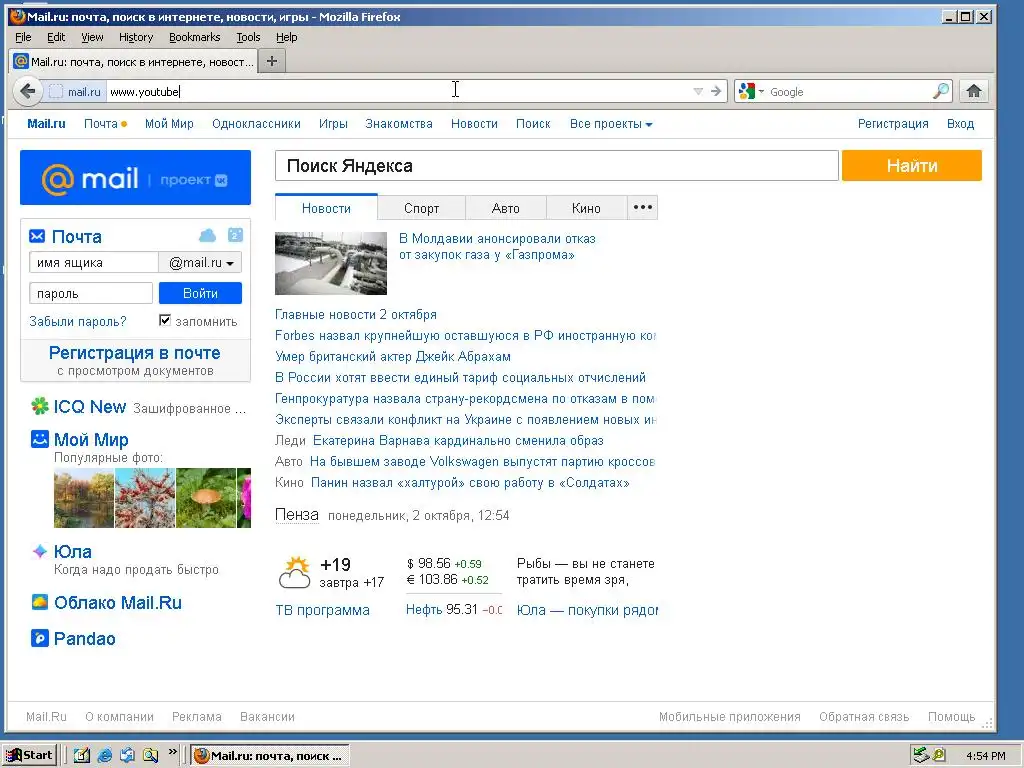Open the Help menu
The height and width of the screenshot is (768, 1024).
pos(286,37)
